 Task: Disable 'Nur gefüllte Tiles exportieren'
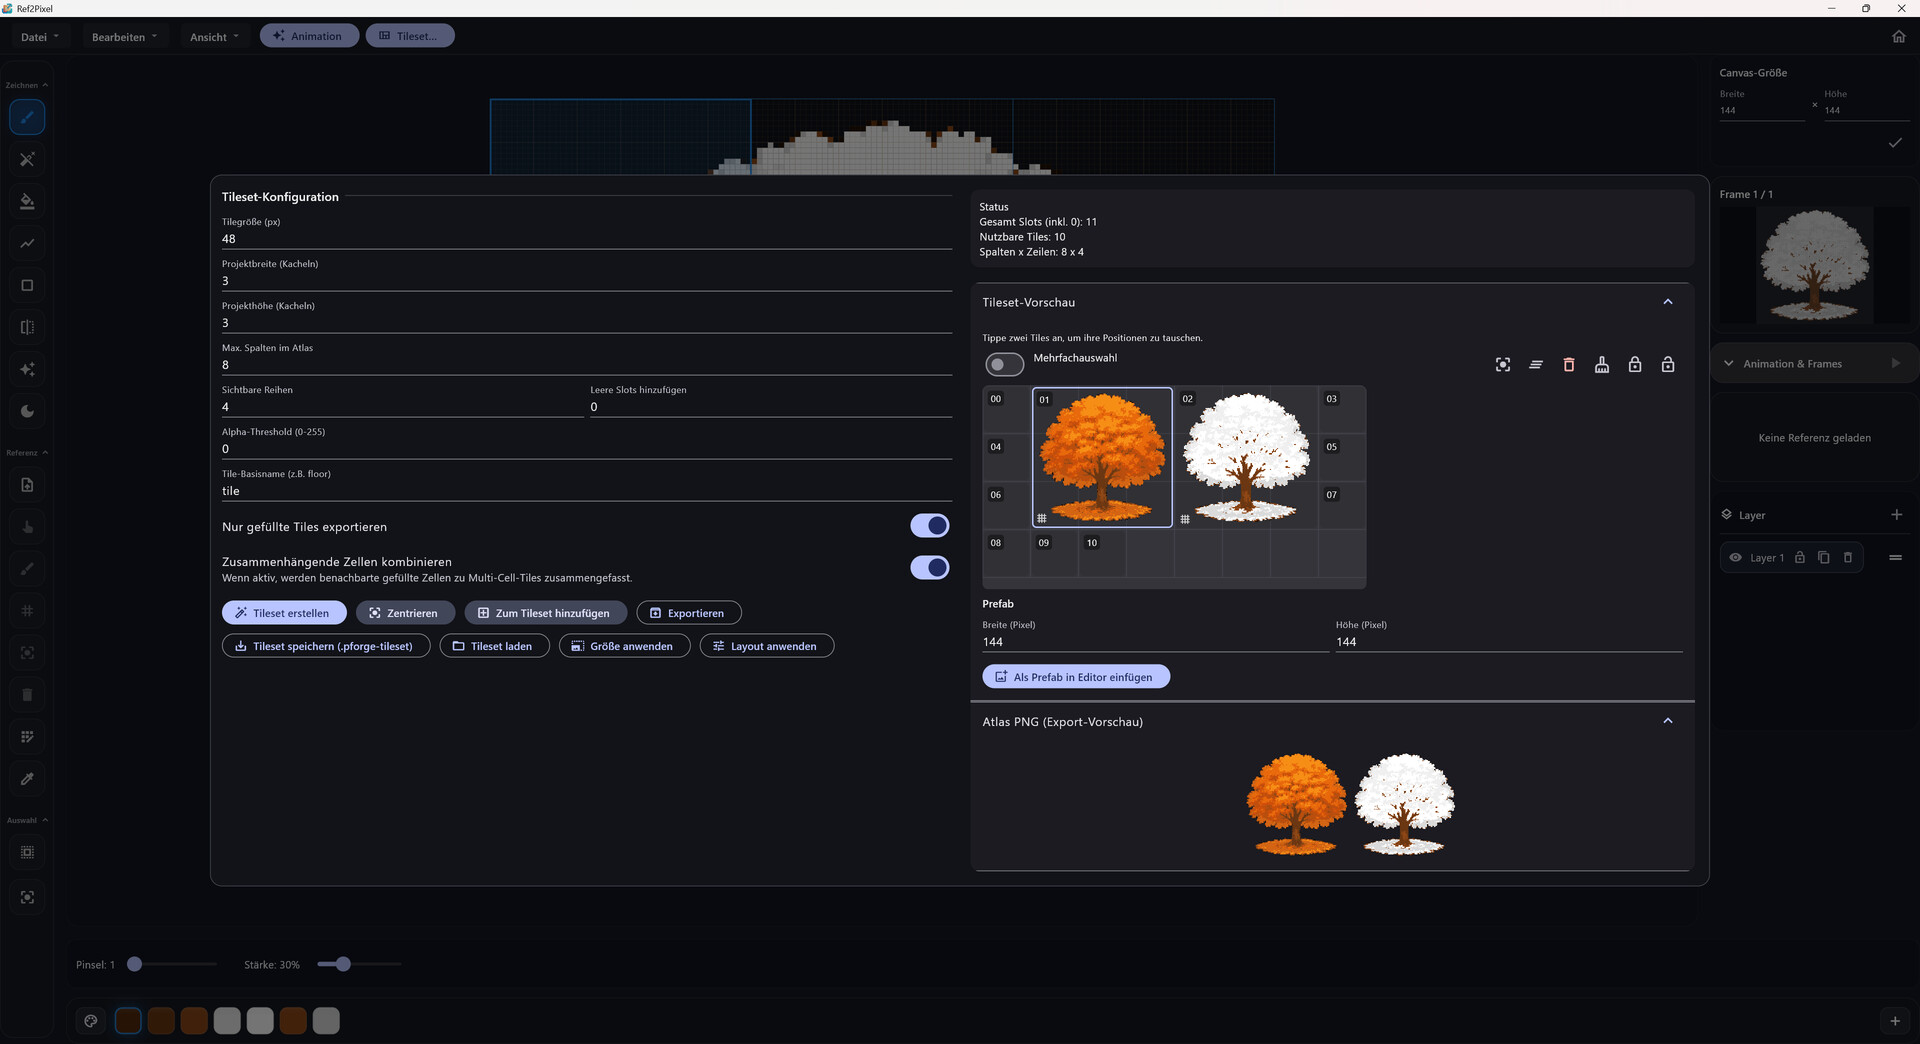(x=929, y=525)
